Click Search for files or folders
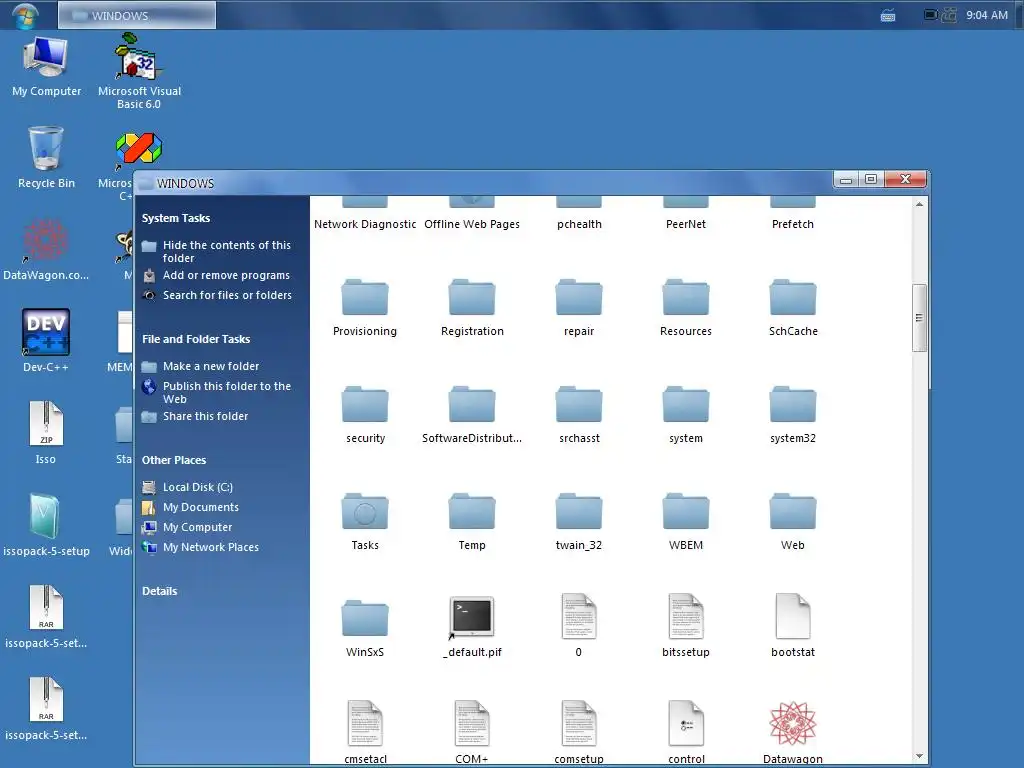This screenshot has height=768, width=1024. pyautogui.click(x=227, y=295)
